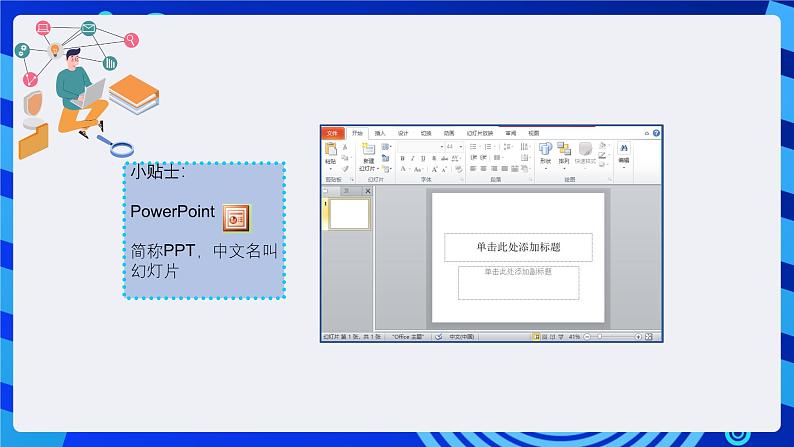Screen dimensions: 794x447
Task: Toggle Underline formatting
Action: pyautogui.click(x=423, y=158)
